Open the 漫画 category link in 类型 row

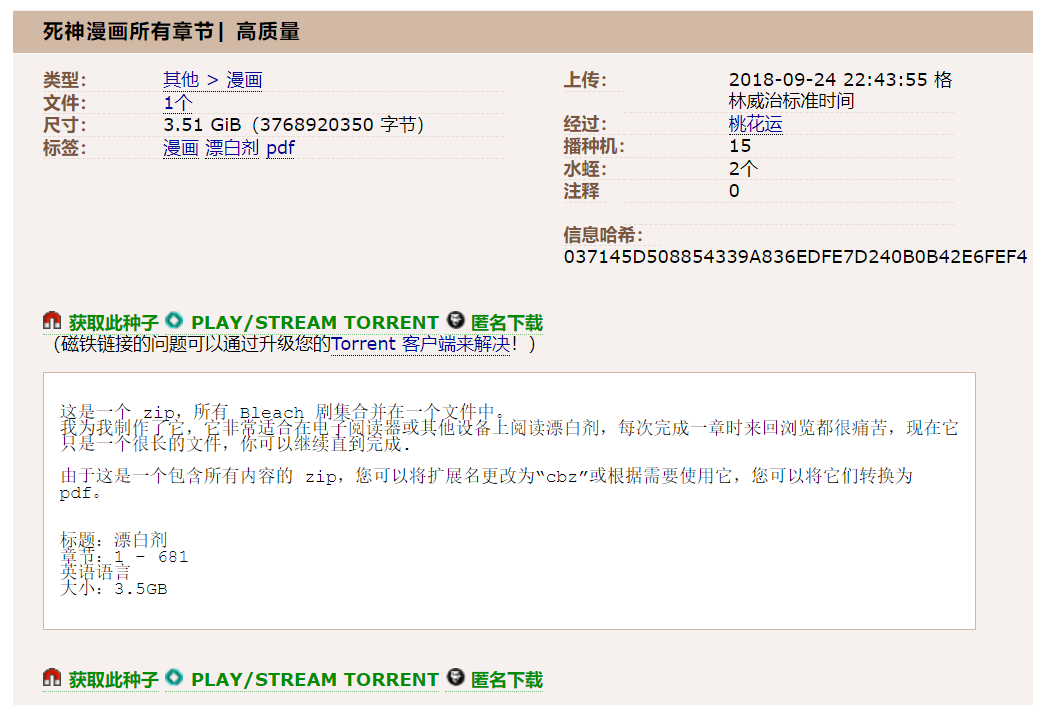pyautogui.click(x=244, y=80)
